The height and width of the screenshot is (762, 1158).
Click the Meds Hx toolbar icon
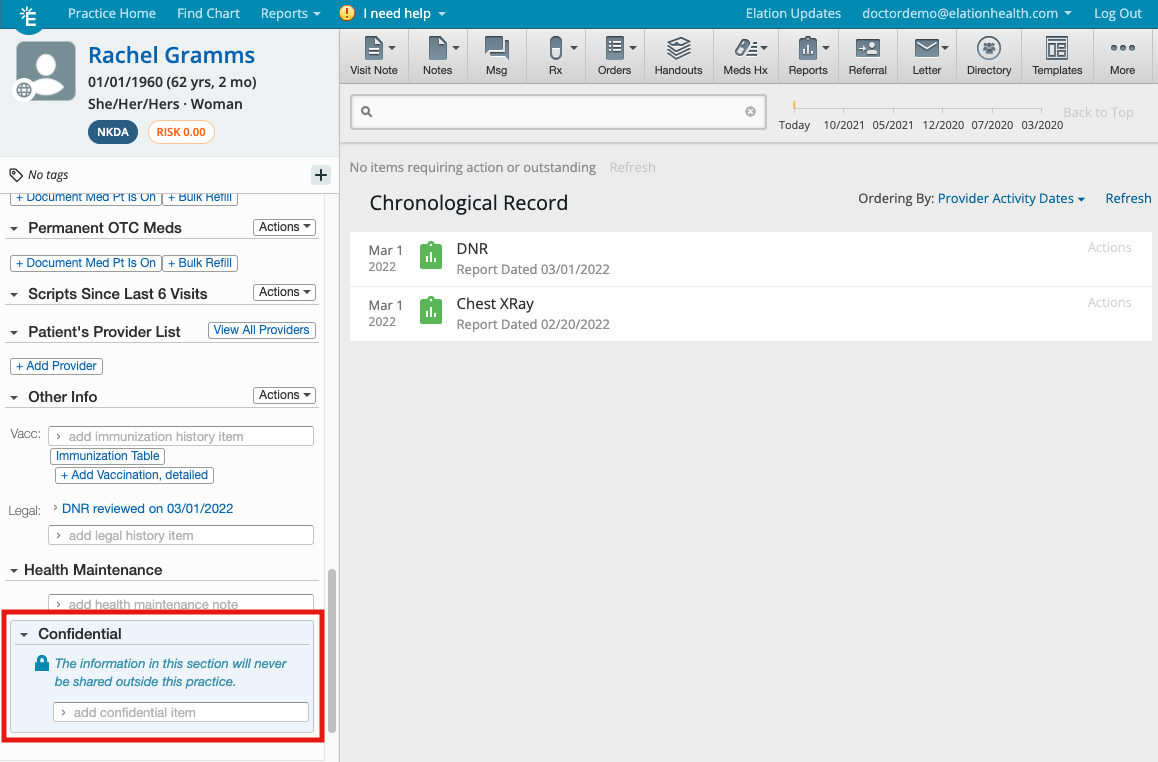tap(744, 55)
